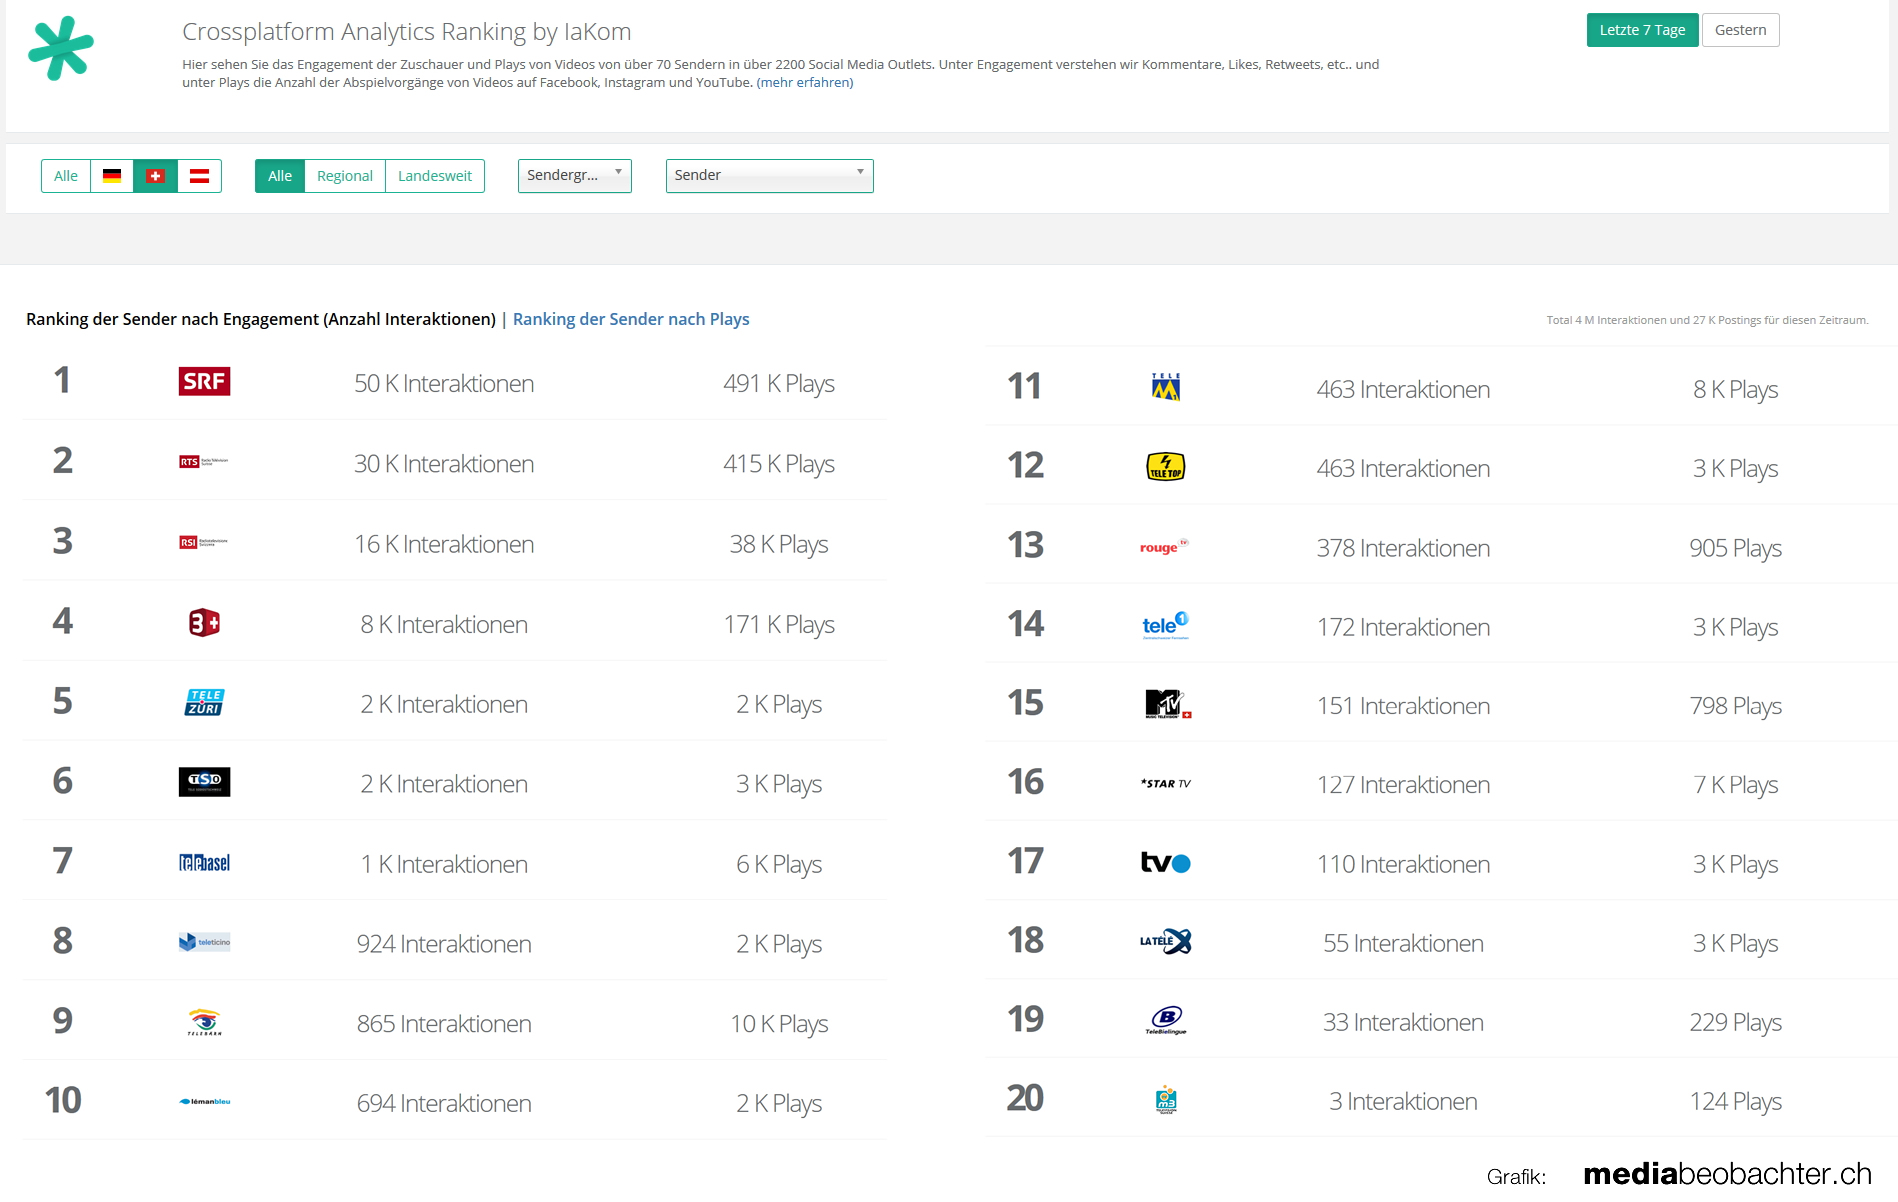Click the LaTele channel logo
Screen dimensions: 1898x1202
(x=1165, y=941)
